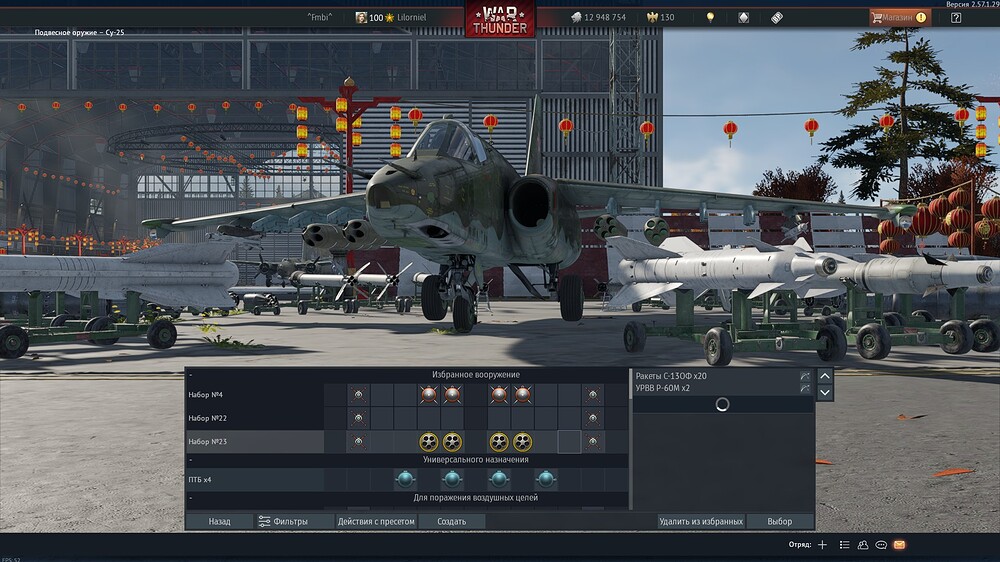This screenshot has height=562, width=1000.
Task: Open the ticket icon in top bar
Action: point(776,18)
